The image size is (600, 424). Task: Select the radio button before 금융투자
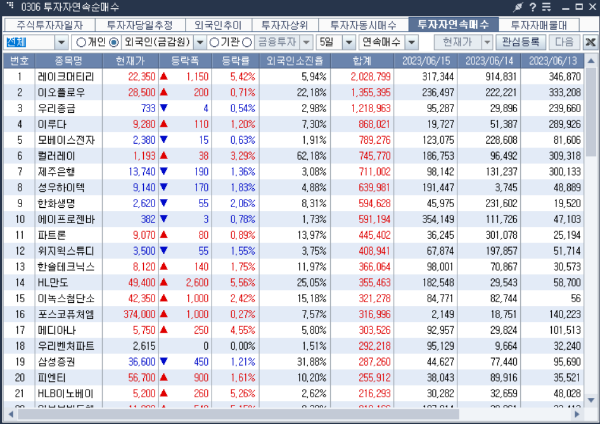247,42
